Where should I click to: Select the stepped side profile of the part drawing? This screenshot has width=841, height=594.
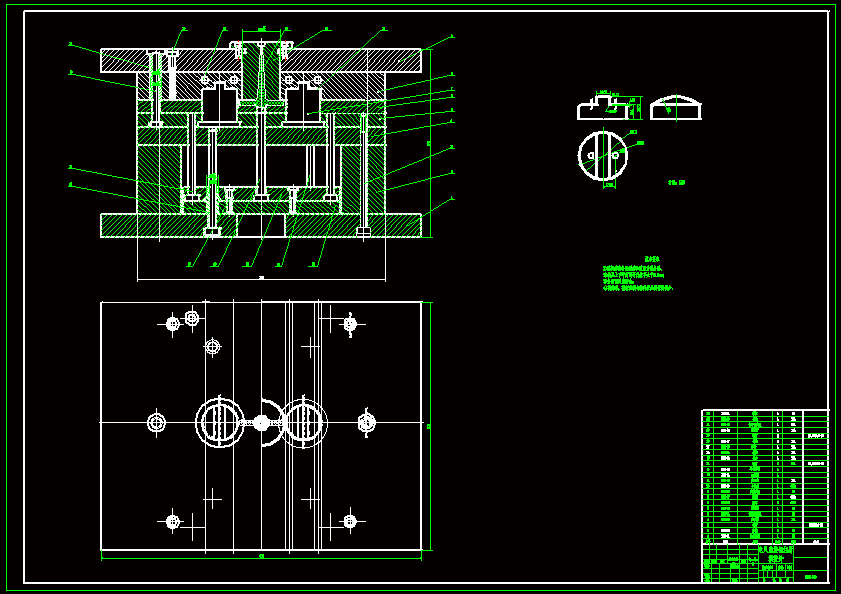[x=603, y=108]
